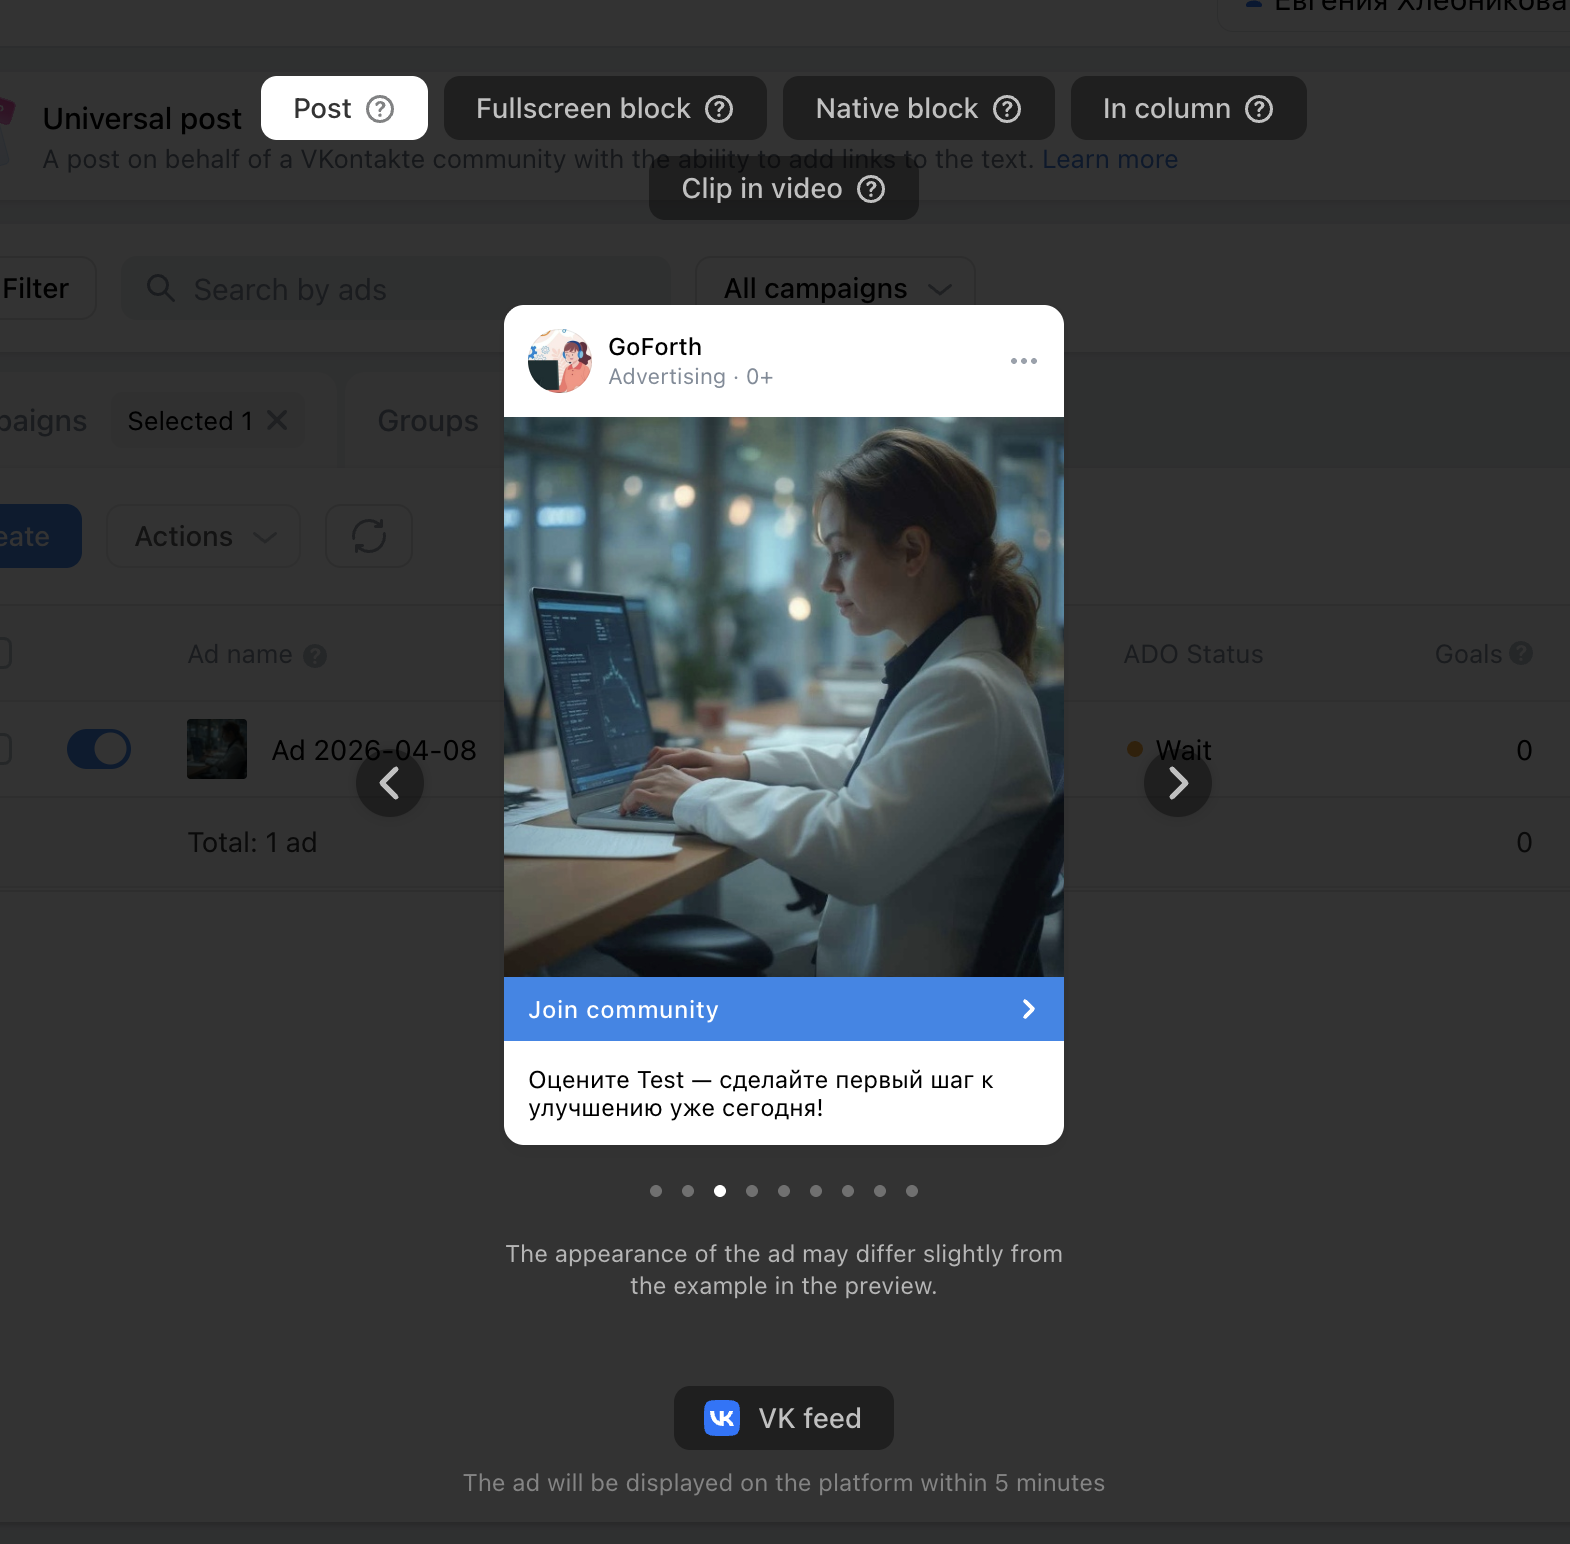Image resolution: width=1570 pixels, height=1544 pixels.
Task: Clear the Selected 1 filter
Action: click(x=277, y=421)
